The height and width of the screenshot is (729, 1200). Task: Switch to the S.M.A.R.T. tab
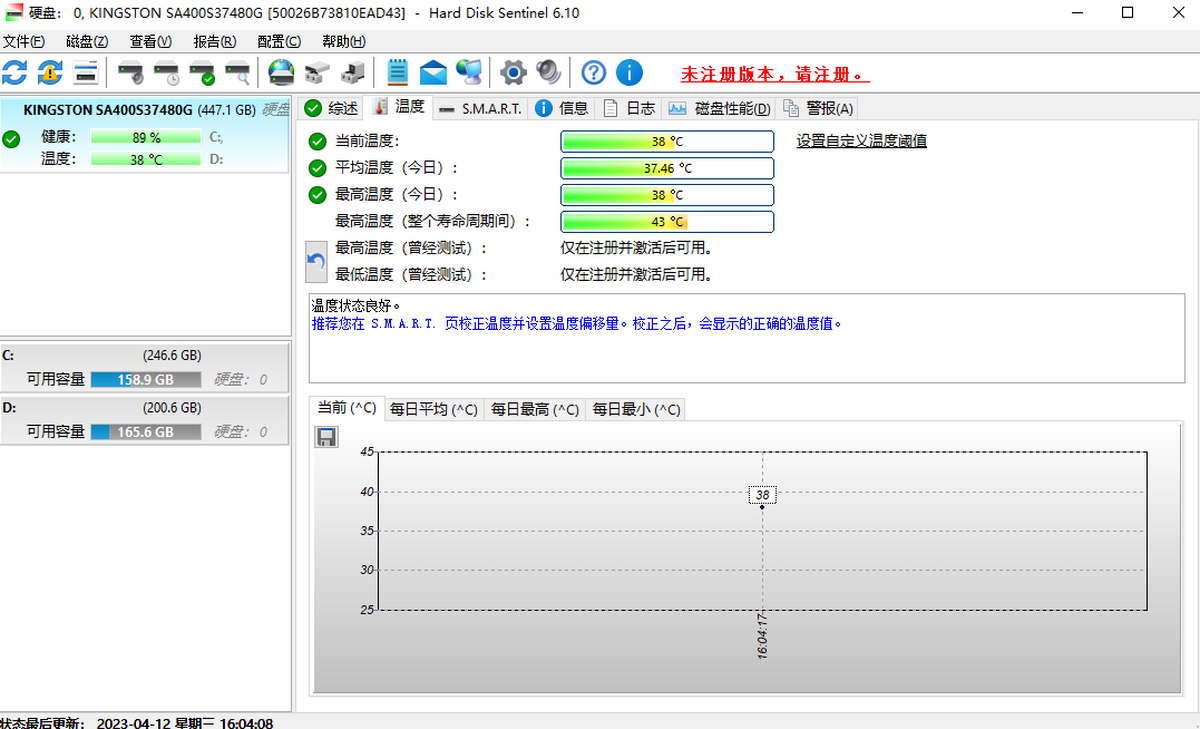coord(480,108)
